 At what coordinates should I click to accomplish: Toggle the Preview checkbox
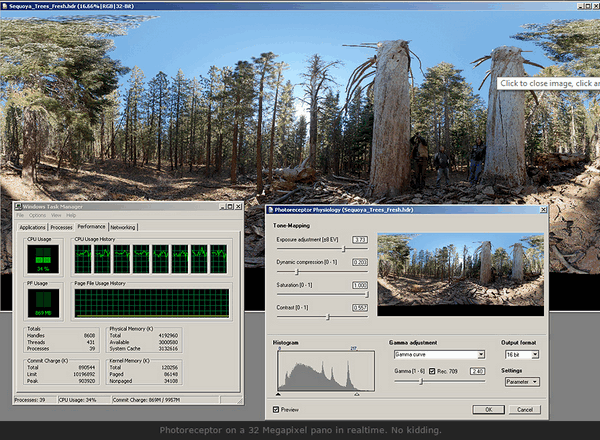[x=276, y=409]
